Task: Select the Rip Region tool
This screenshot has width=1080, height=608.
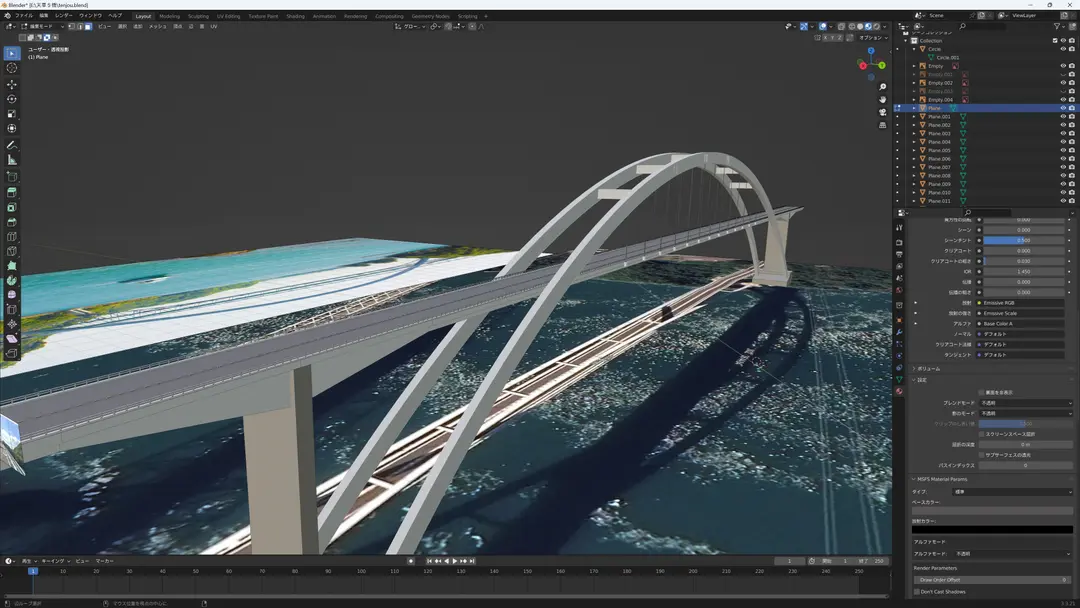Action: click(x=12, y=354)
